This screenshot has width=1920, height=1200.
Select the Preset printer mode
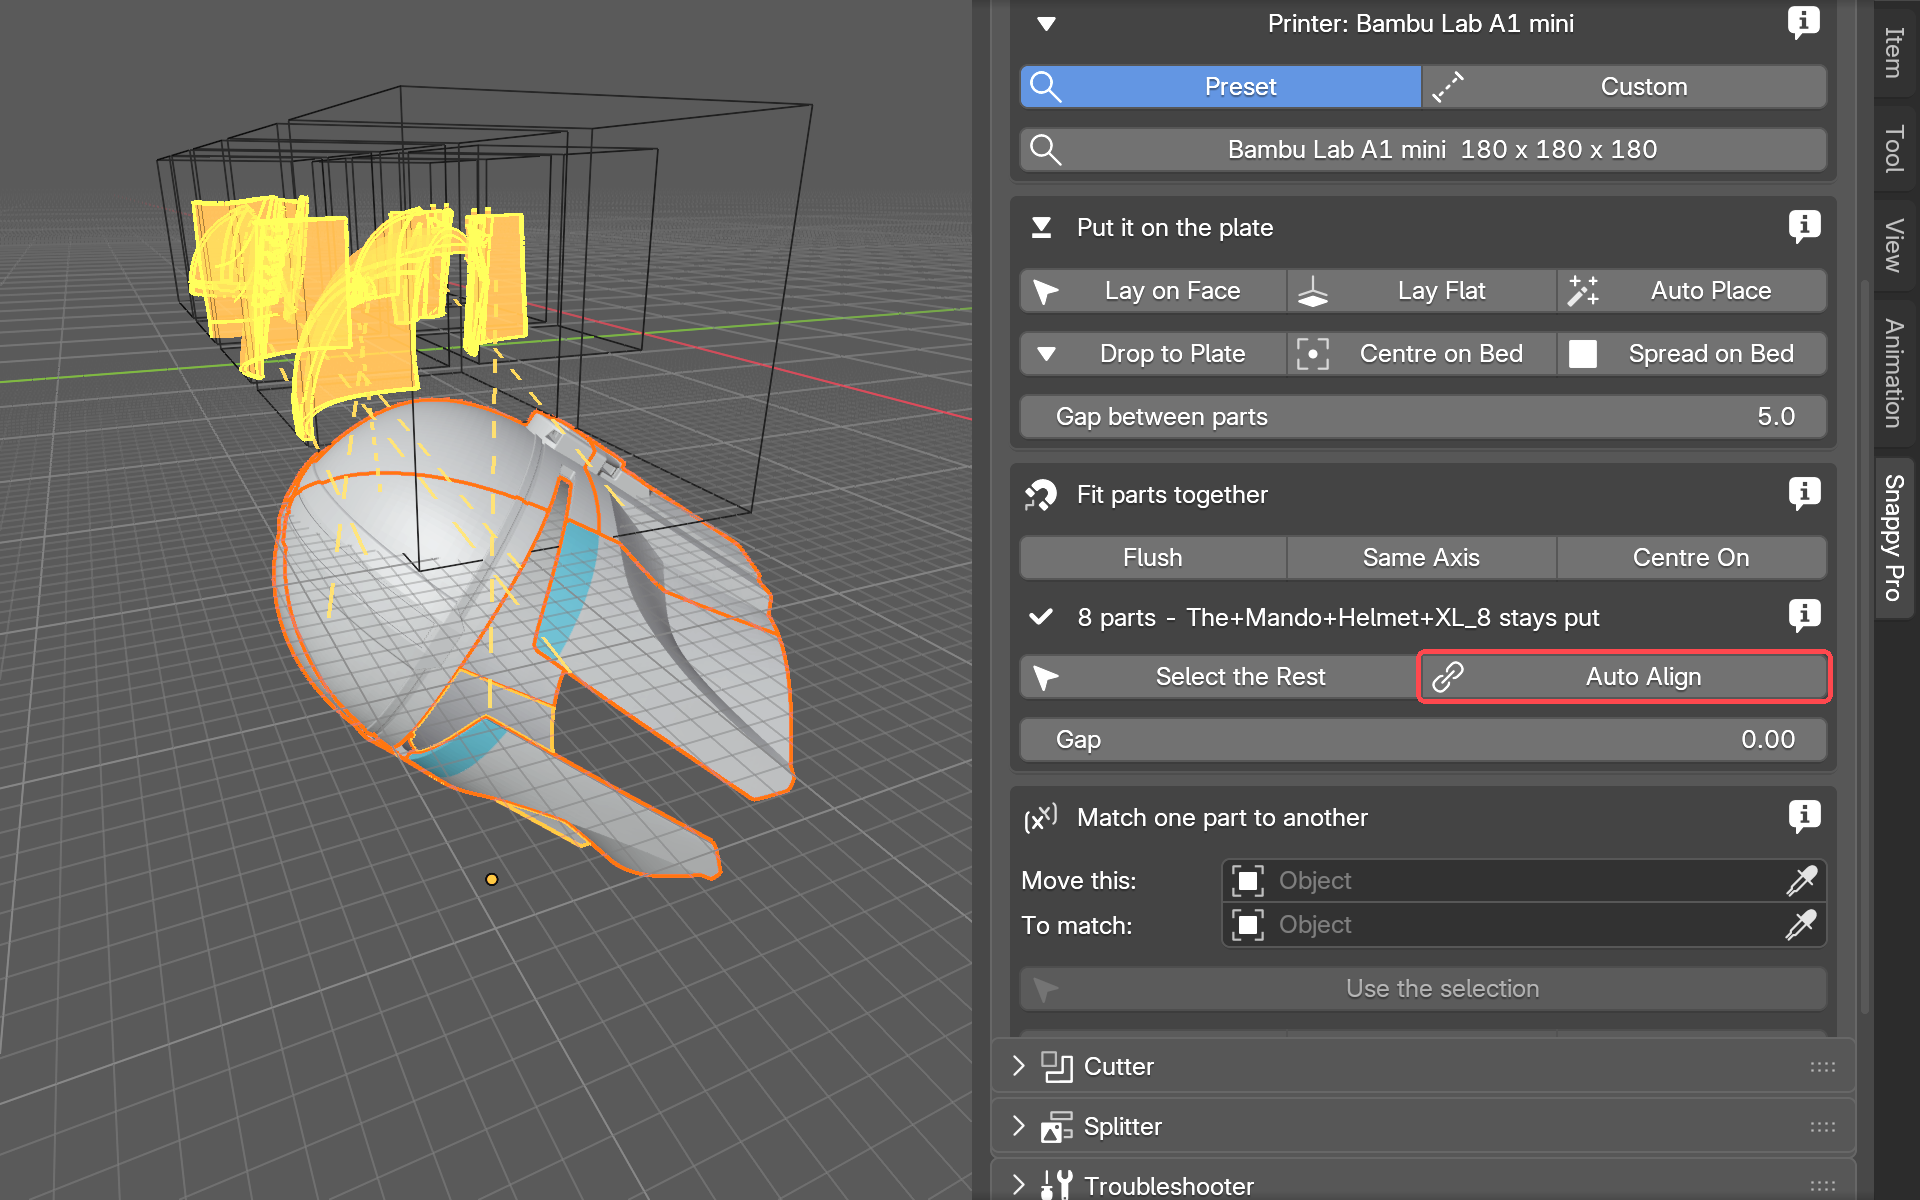click(x=1221, y=87)
